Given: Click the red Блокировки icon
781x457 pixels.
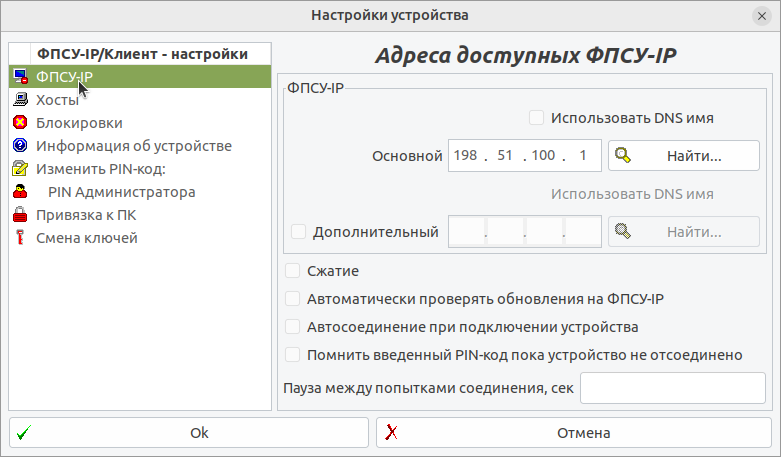Looking at the screenshot, I should coord(20,123).
